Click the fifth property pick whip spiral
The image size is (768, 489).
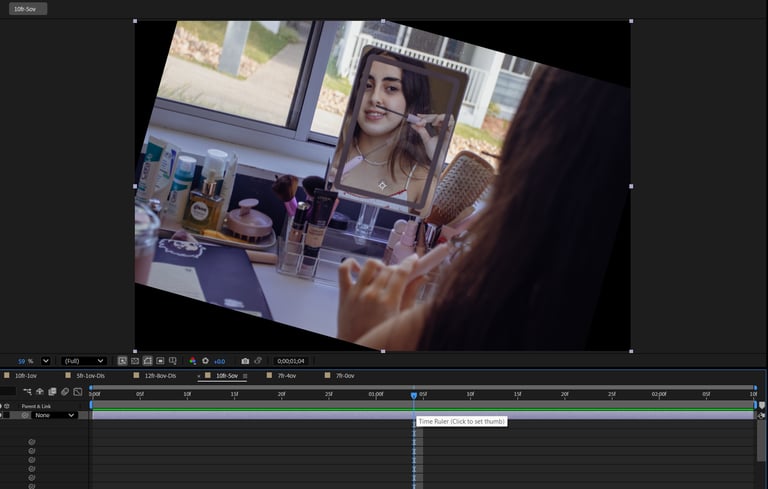(32, 478)
